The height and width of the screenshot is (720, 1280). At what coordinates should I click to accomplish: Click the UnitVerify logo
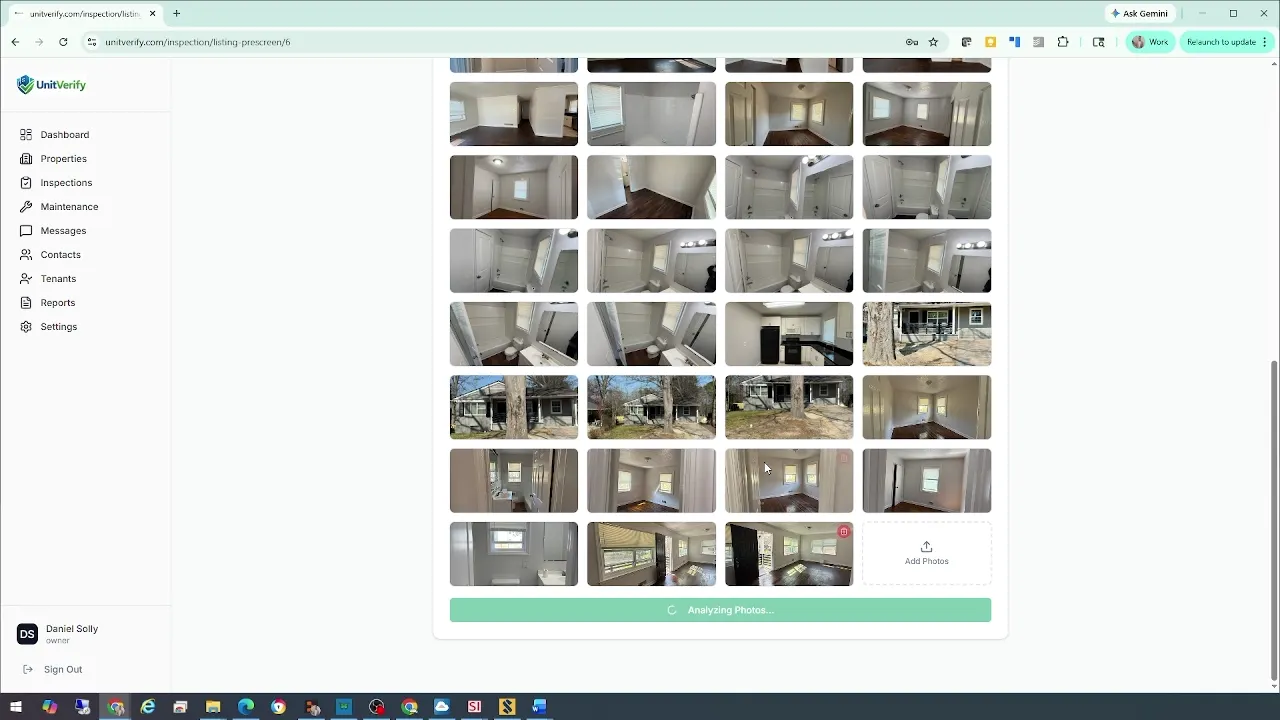(x=52, y=85)
